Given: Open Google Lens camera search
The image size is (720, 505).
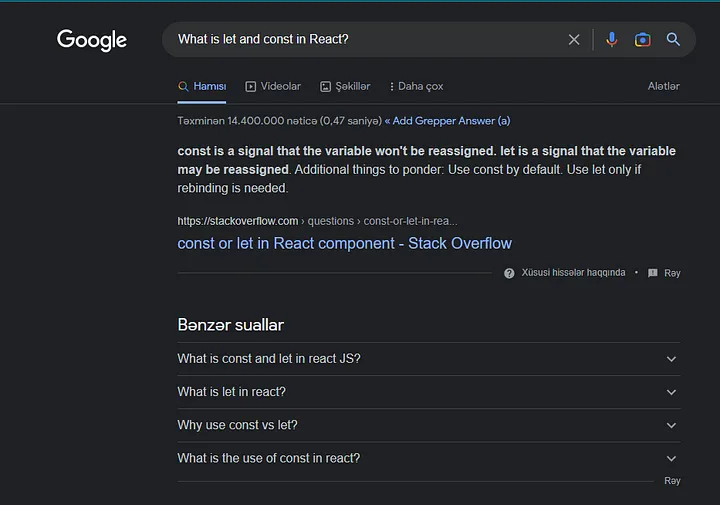Looking at the screenshot, I should tap(642, 40).
